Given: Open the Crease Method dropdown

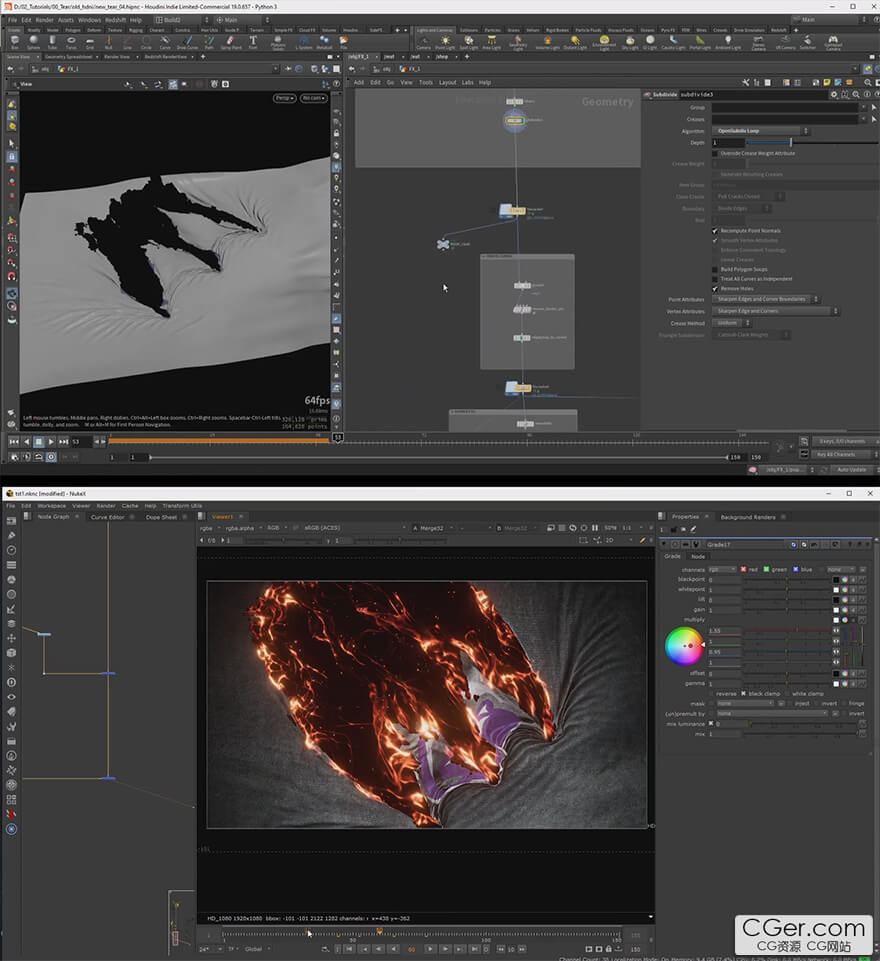Looking at the screenshot, I should (731, 323).
